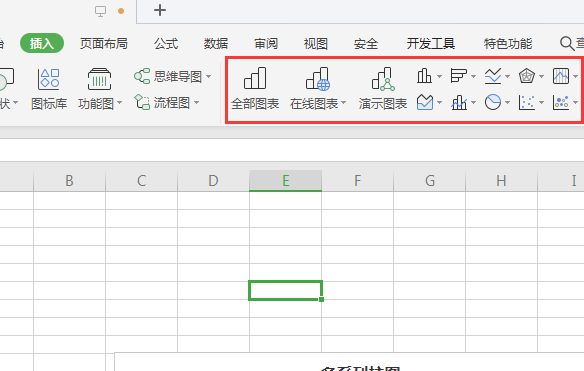Expand the bar chart dropdown arrow
The image size is (584, 371).
[473, 76]
